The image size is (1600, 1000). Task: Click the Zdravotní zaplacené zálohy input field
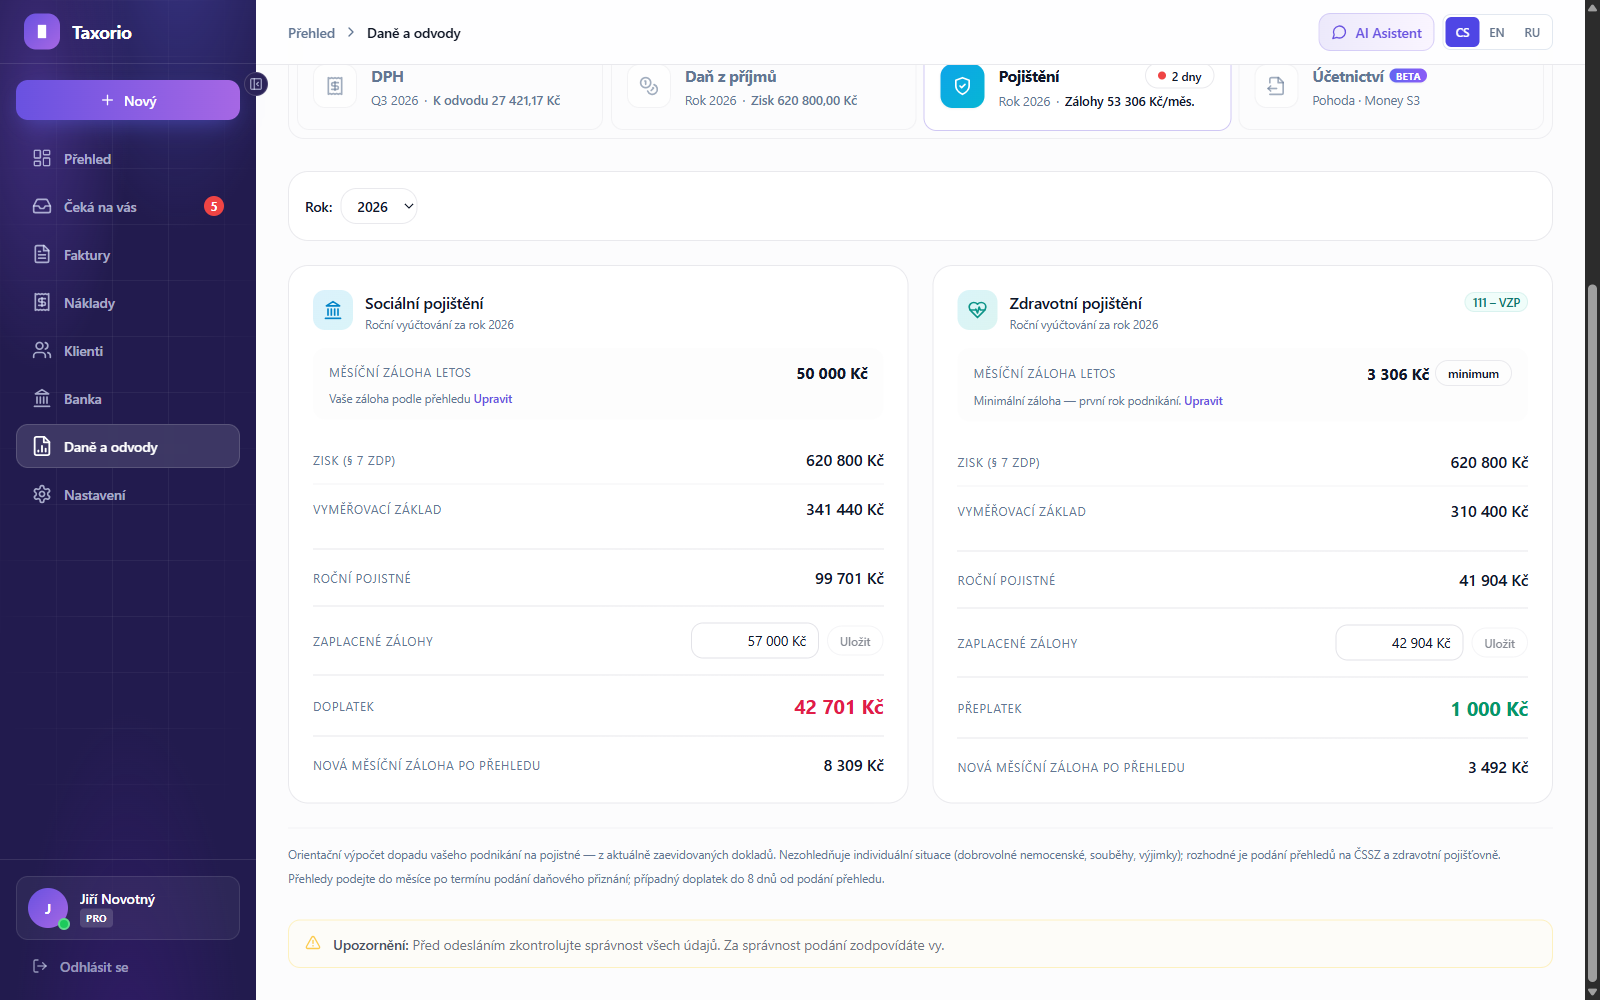tap(1399, 643)
